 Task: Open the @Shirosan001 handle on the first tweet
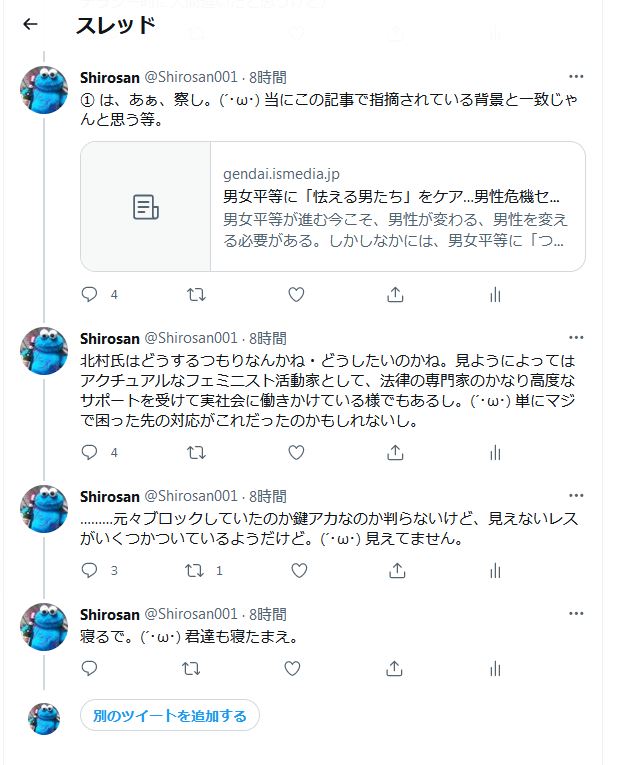(x=191, y=77)
